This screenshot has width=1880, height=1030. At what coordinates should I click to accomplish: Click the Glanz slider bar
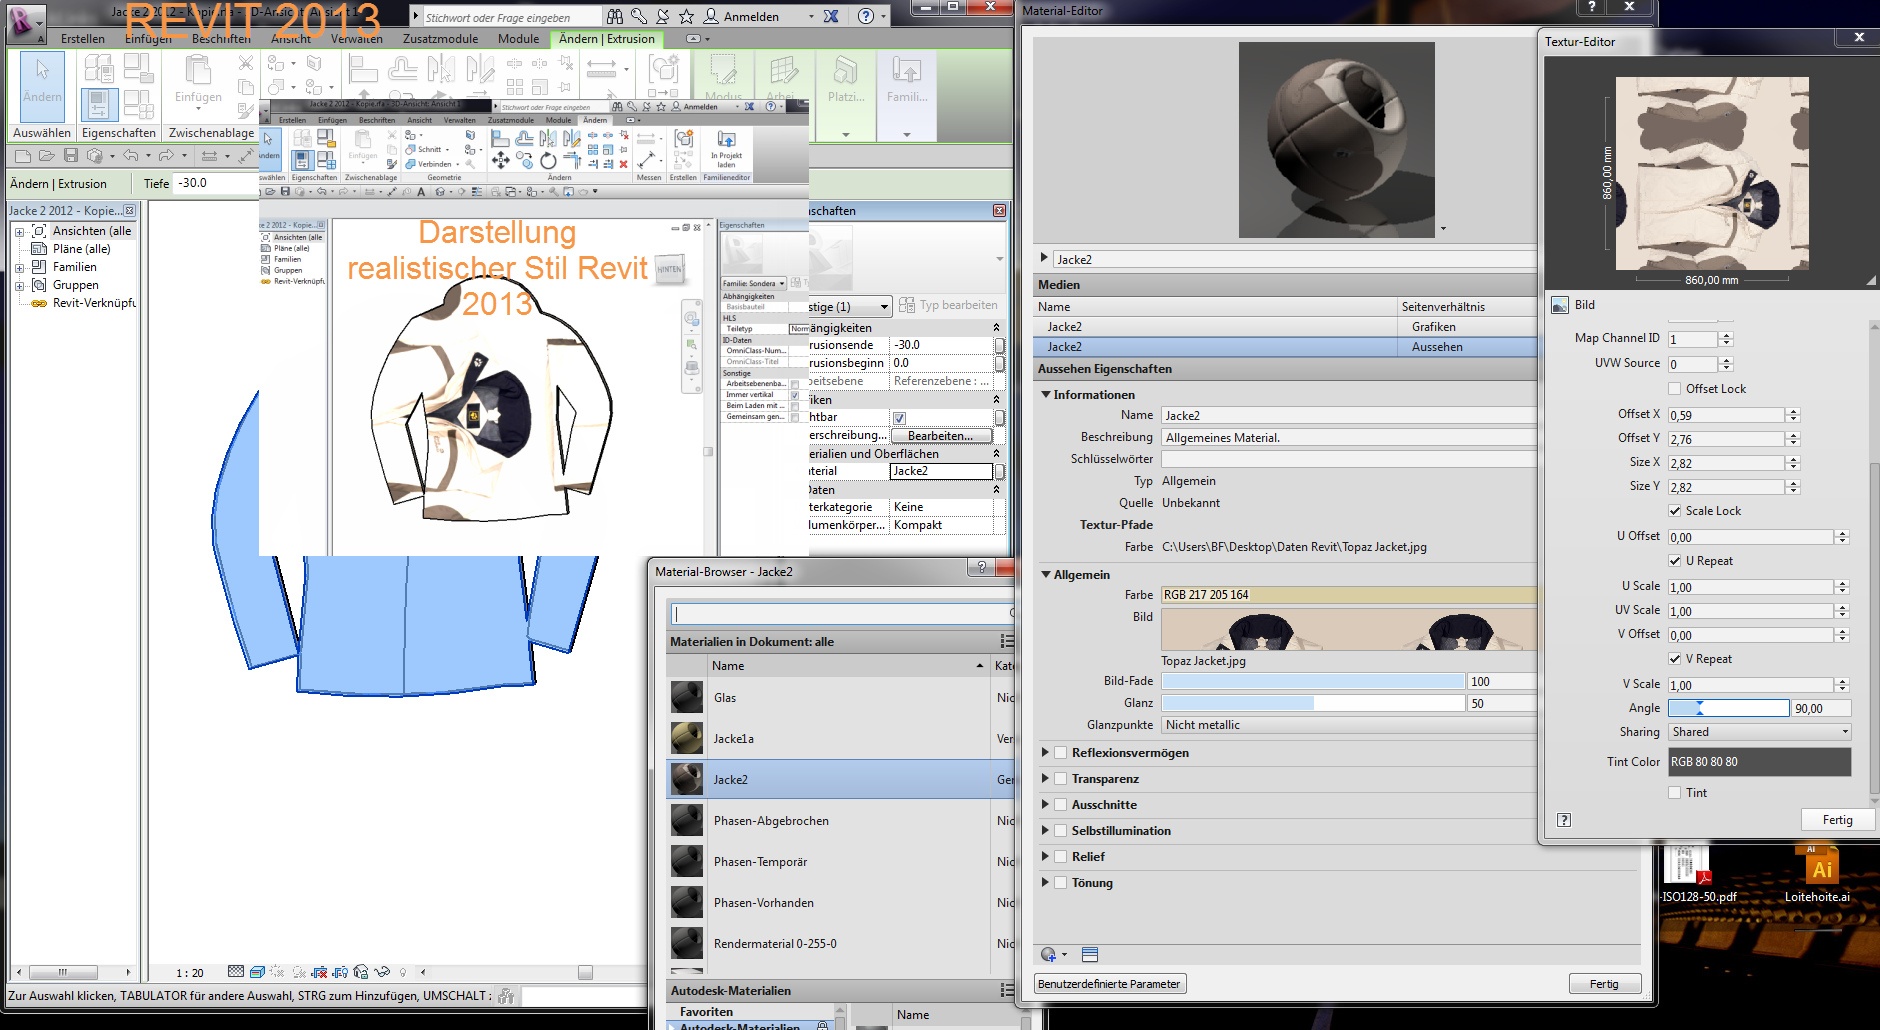(x=1313, y=703)
